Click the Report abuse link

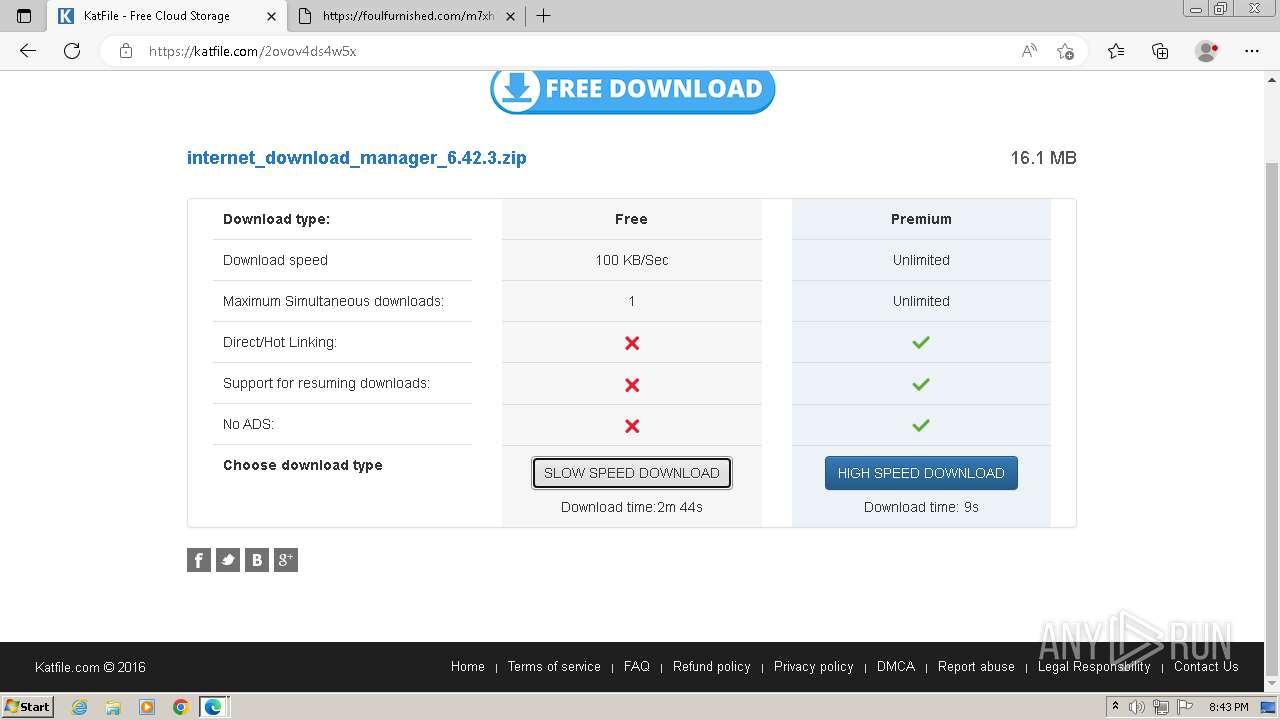[x=976, y=666]
